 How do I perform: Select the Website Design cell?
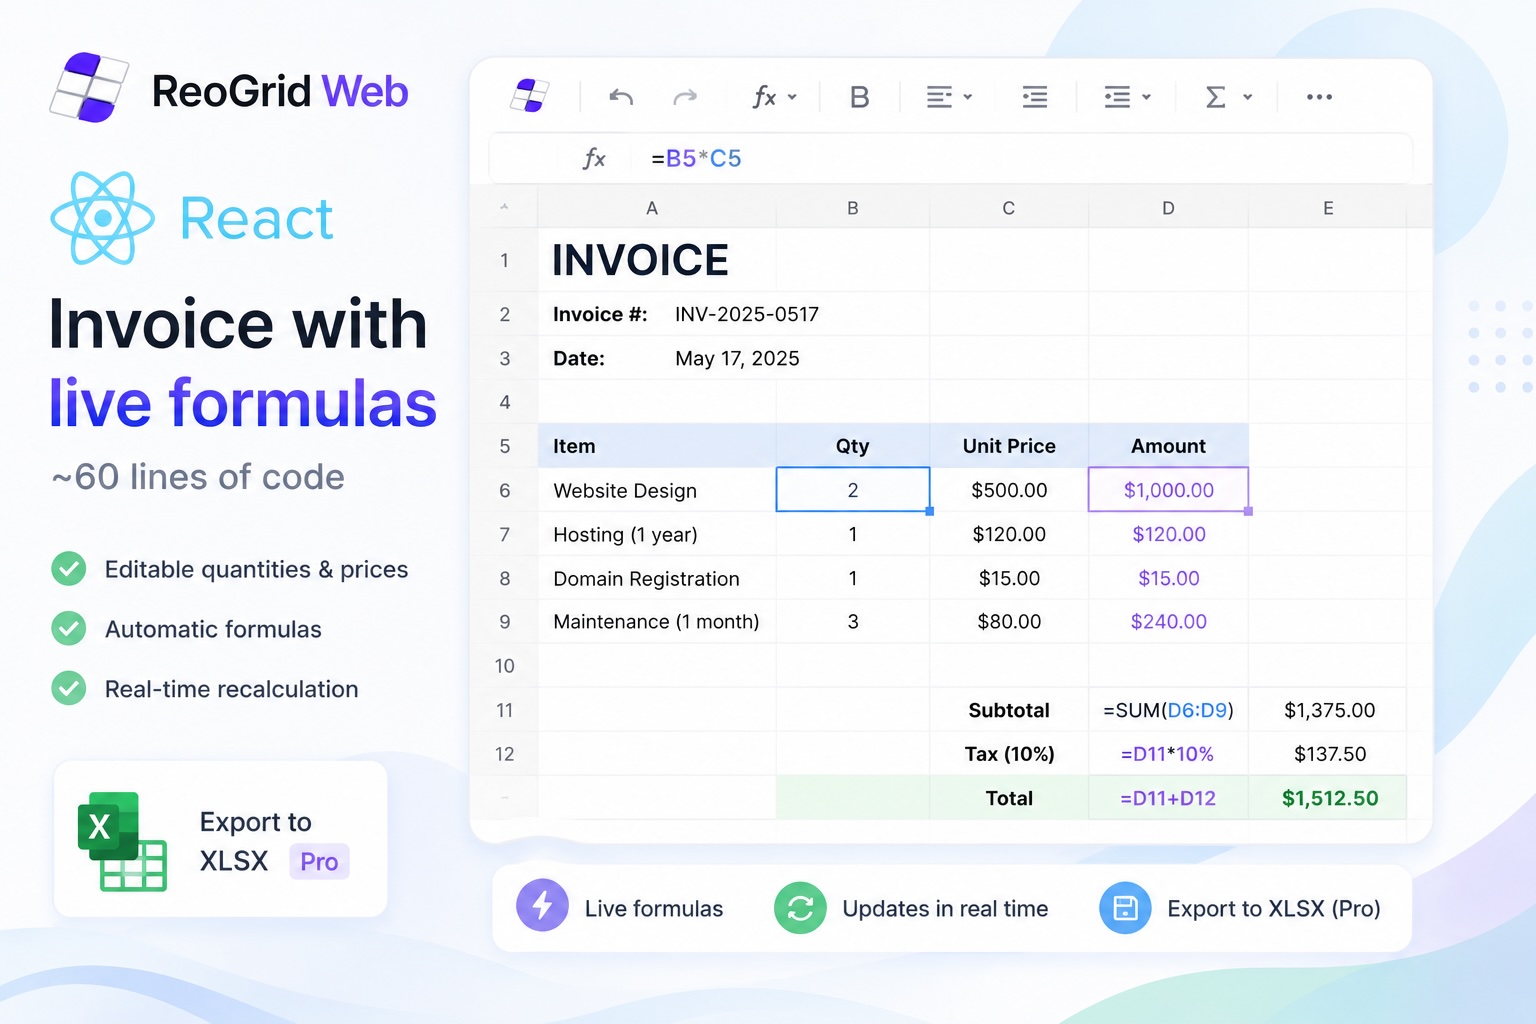pyautogui.click(x=657, y=490)
